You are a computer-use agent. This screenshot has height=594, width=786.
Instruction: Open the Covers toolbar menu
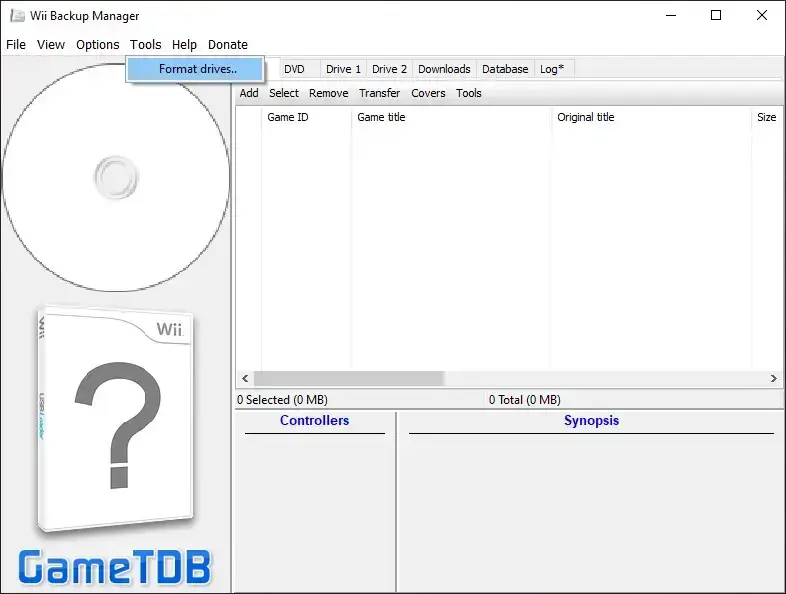coord(428,93)
